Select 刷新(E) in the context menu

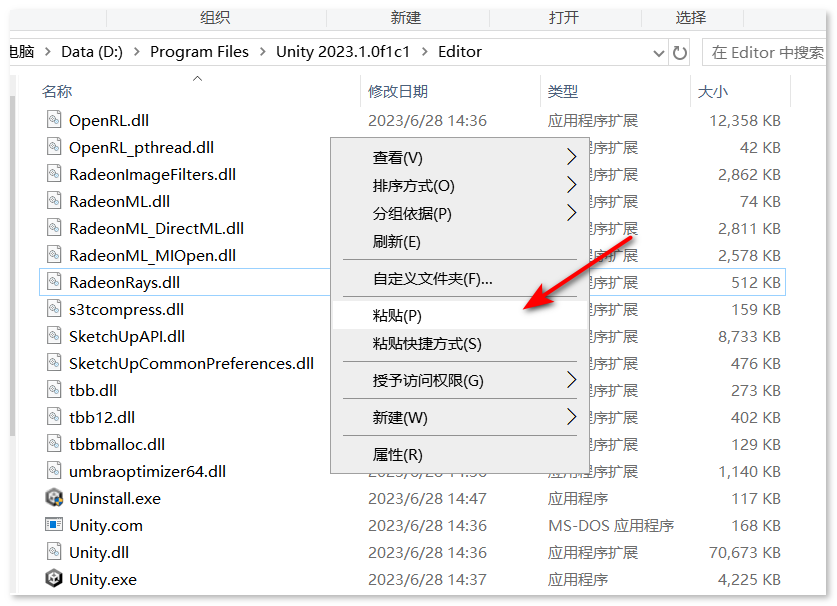pyautogui.click(x=459, y=242)
